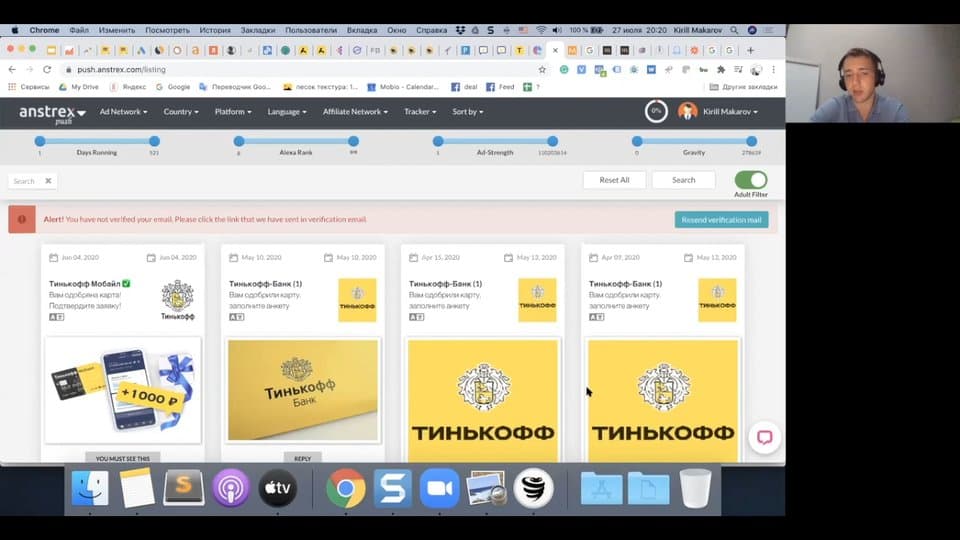The width and height of the screenshot is (960, 540).
Task: Open Тинькофф Мобайл +1000 ₽ ad image
Action: pyautogui.click(x=123, y=390)
